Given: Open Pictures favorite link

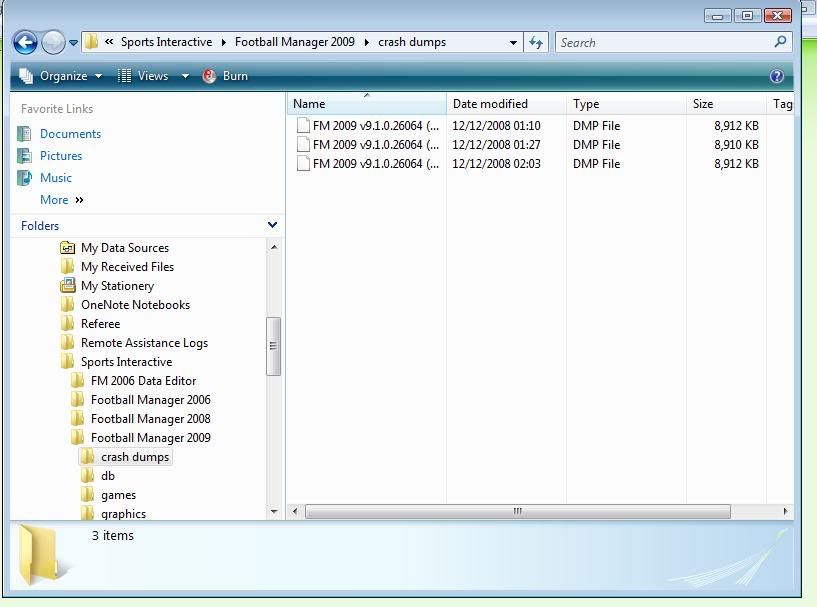Looking at the screenshot, I should pyautogui.click(x=61, y=156).
